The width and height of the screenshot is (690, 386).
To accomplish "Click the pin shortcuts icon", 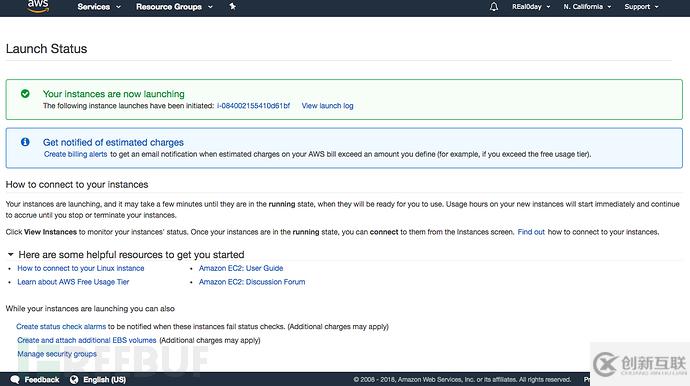I will click(x=232, y=6).
